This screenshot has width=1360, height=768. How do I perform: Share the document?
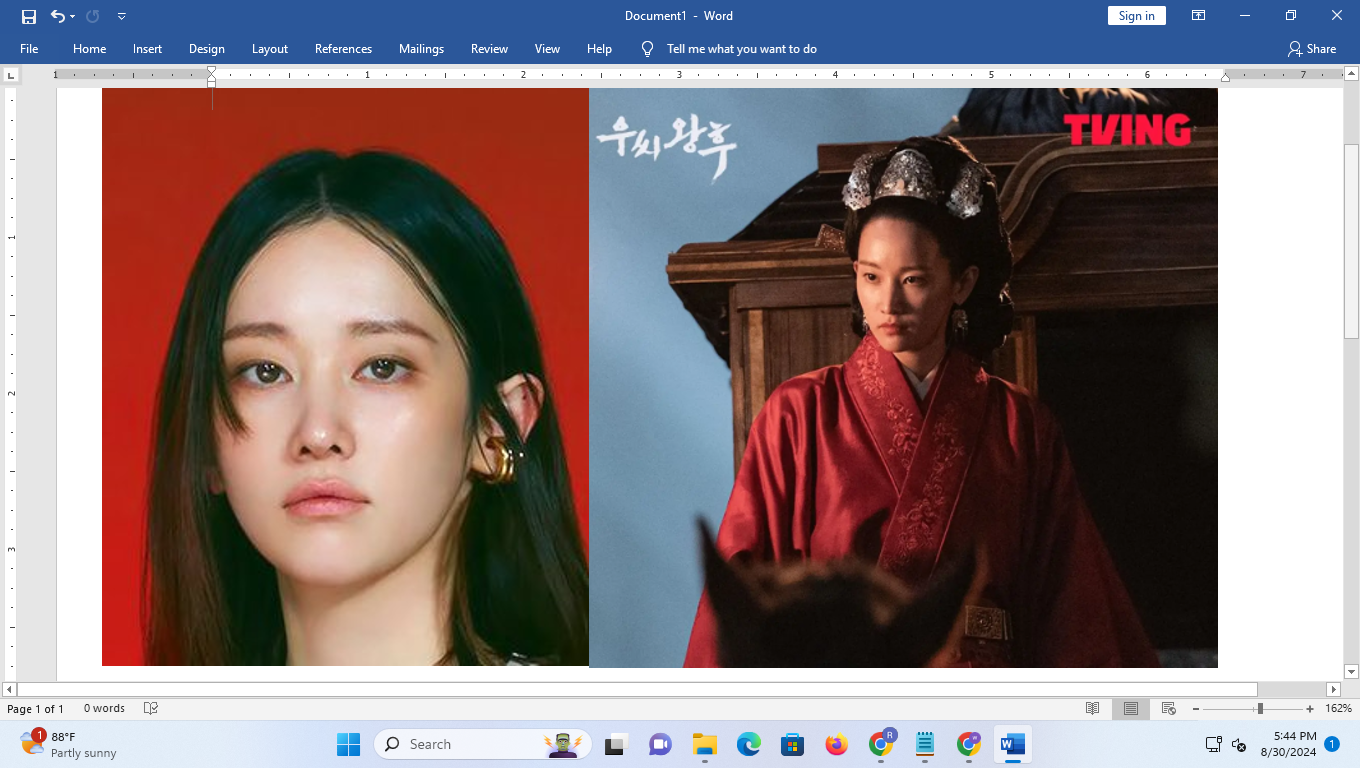pyautogui.click(x=1312, y=49)
